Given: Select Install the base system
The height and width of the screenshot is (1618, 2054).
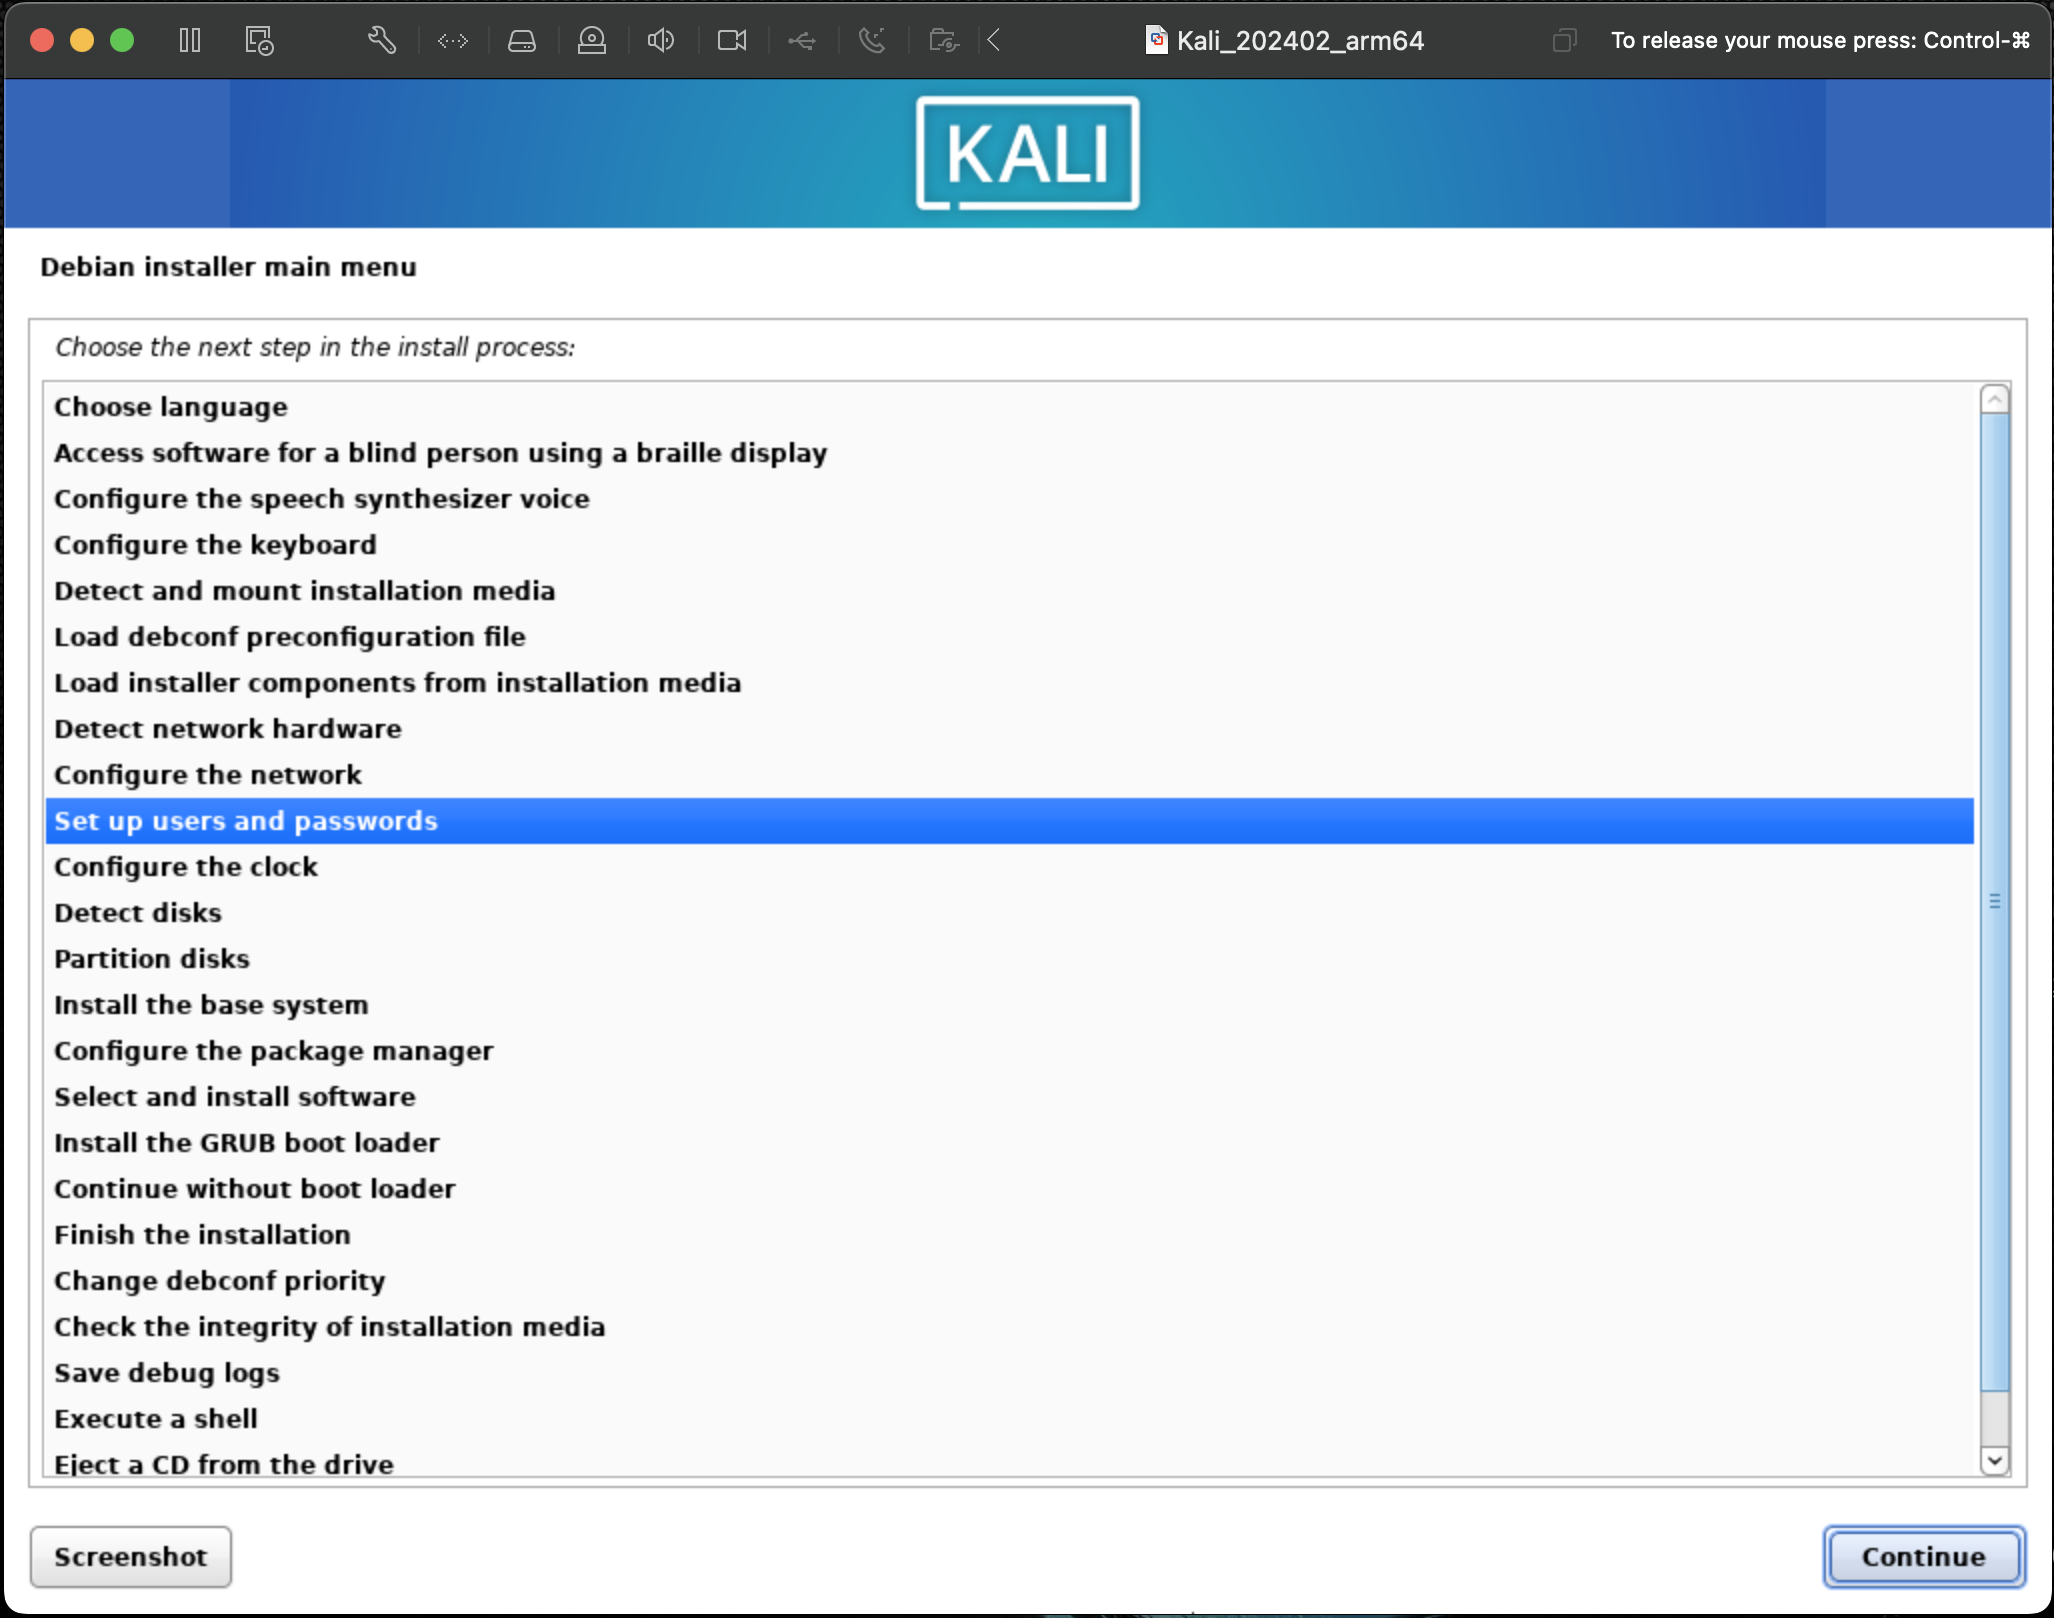Looking at the screenshot, I should point(212,1004).
